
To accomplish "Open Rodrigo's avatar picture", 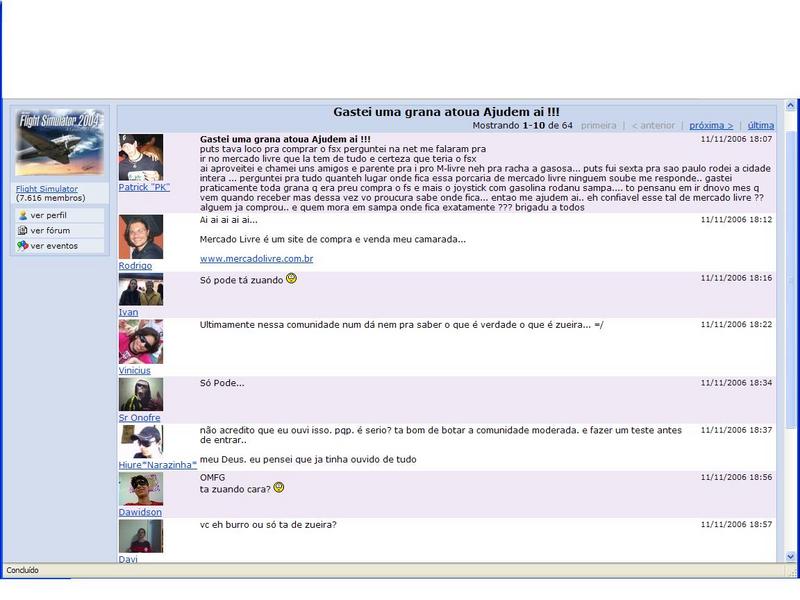I will click(x=141, y=237).
